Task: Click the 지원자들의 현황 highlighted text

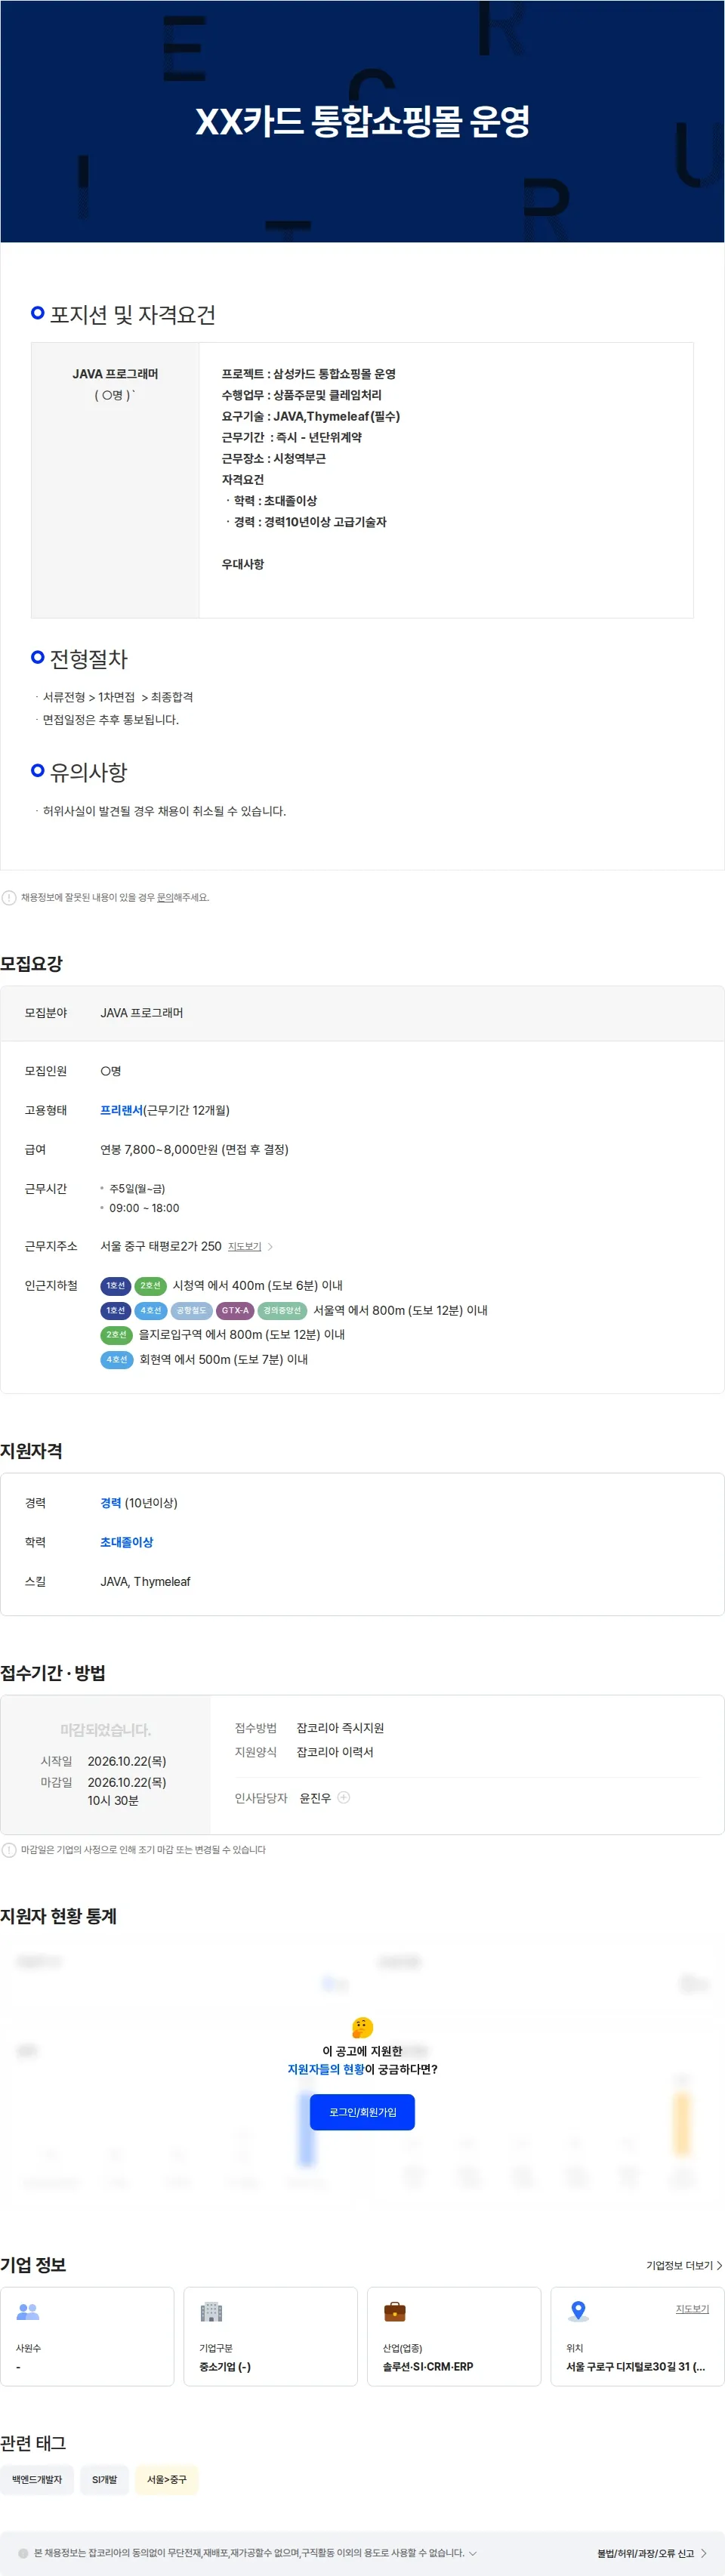Action: pos(326,2069)
